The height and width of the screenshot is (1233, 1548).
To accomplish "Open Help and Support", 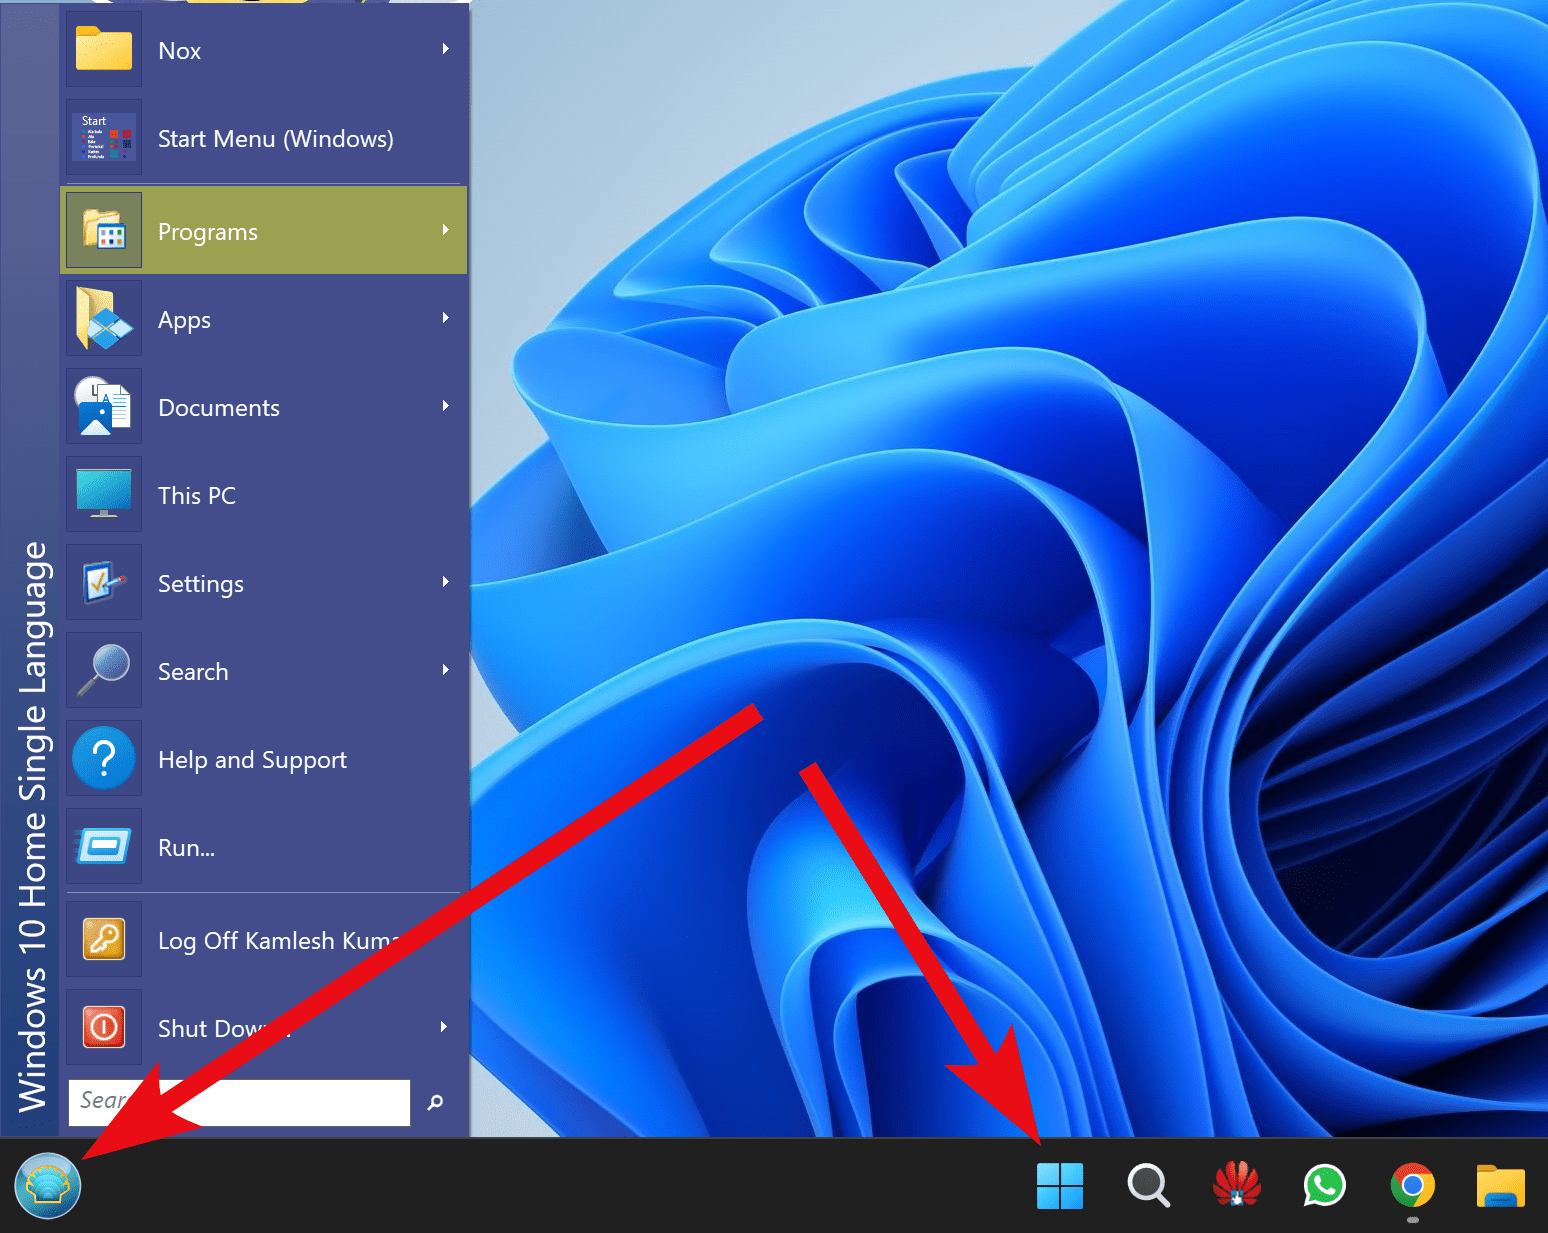I will [252, 759].
